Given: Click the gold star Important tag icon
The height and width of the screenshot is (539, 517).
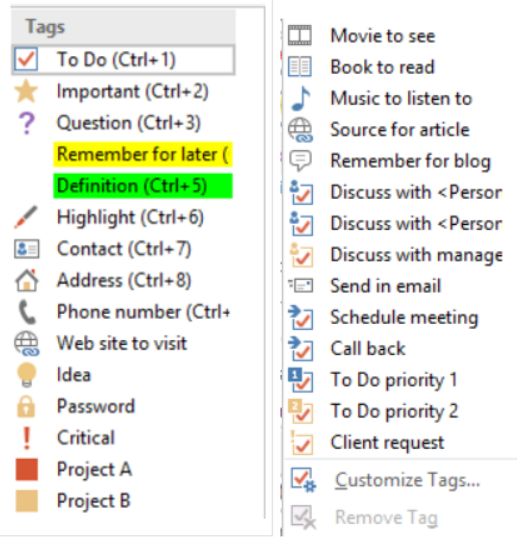Looking at the screenshot, I should [x=26, y=91].
